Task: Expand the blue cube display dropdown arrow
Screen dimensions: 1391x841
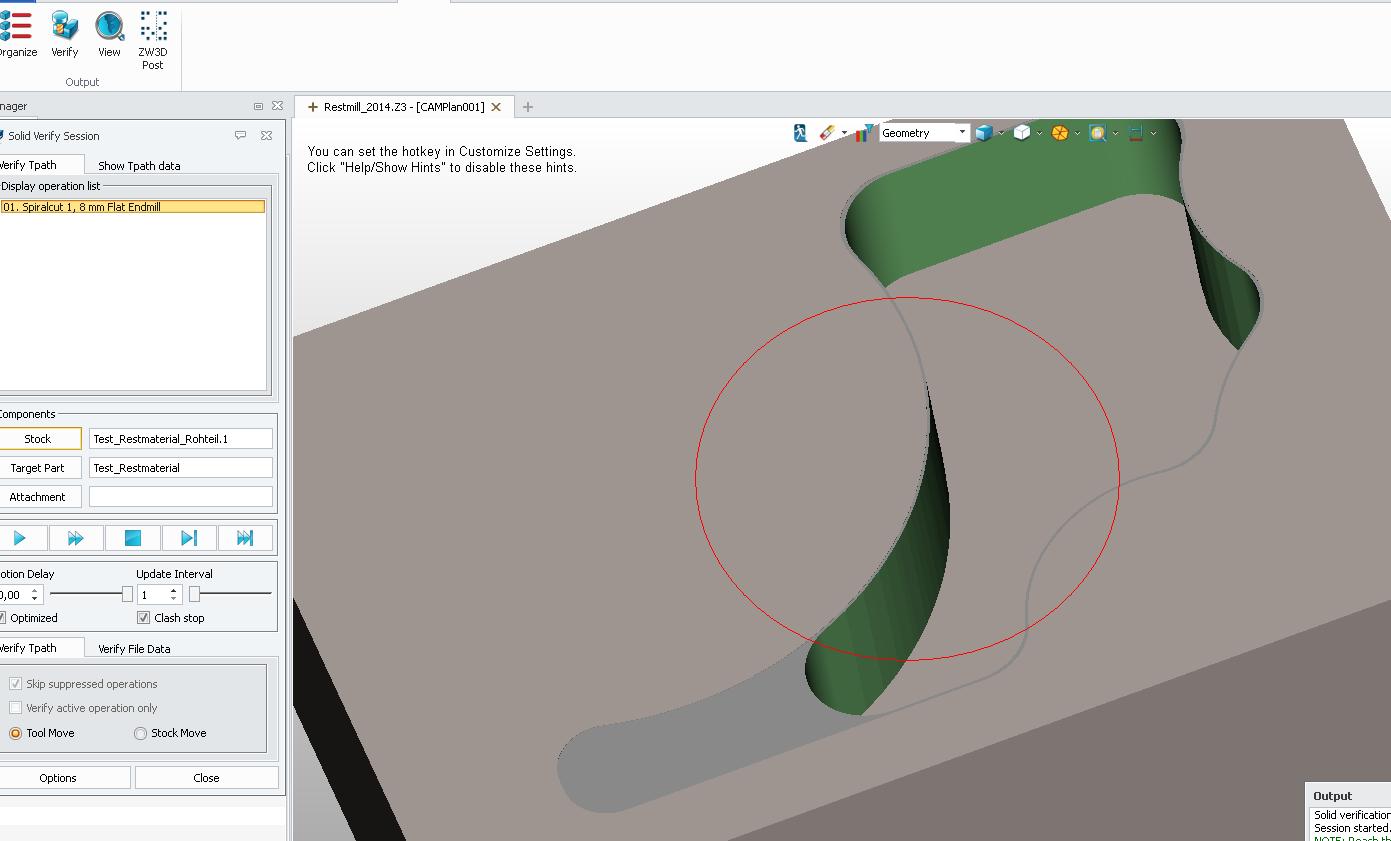Action: [1001, 133]
